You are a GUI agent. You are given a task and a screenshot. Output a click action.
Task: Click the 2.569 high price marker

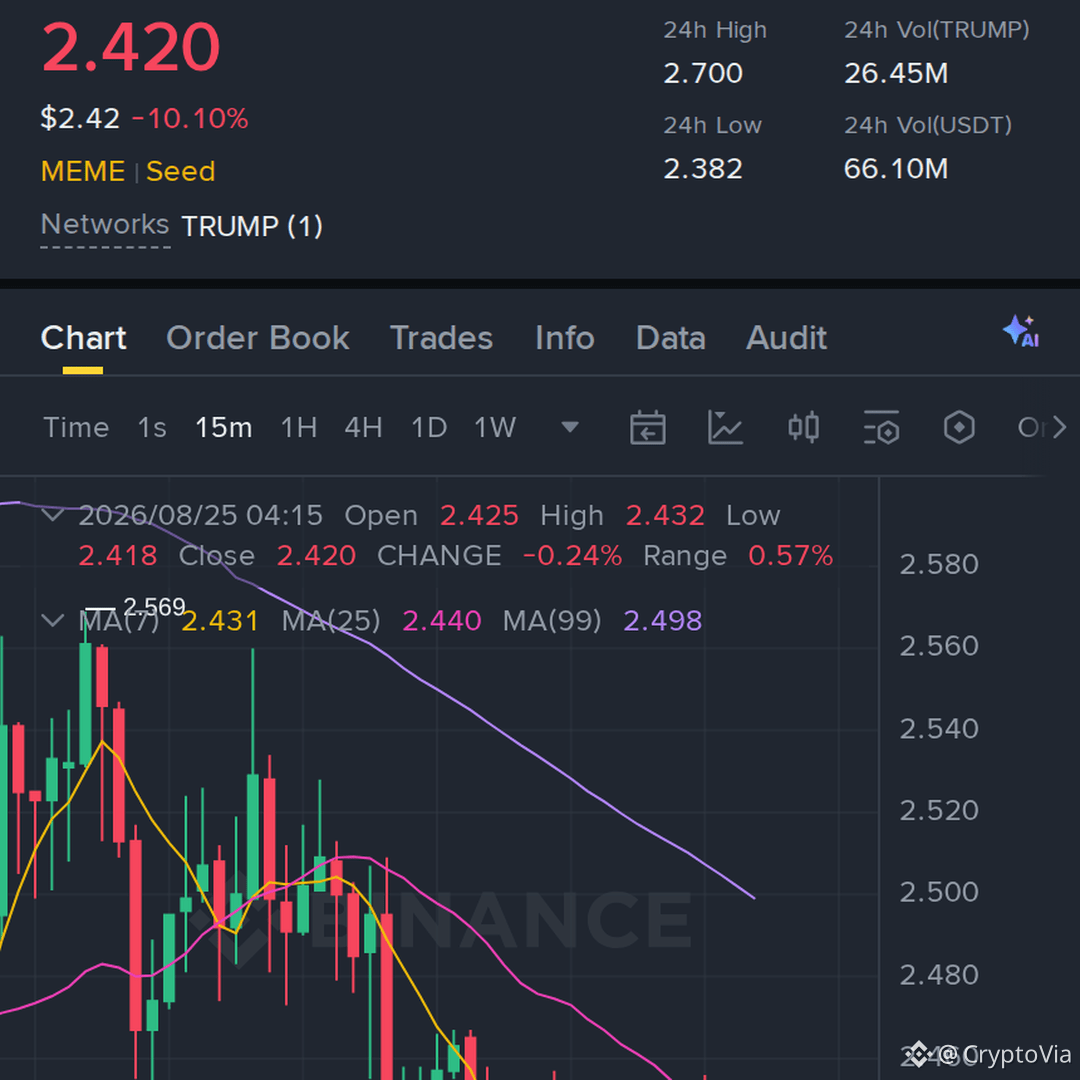click(154, 607)
